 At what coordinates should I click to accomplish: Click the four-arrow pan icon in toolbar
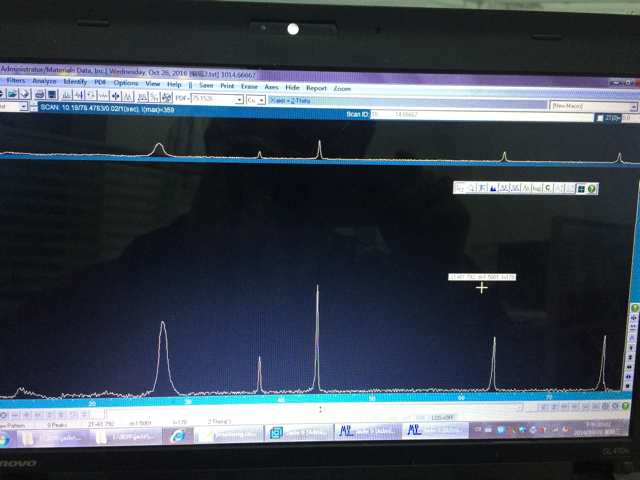(116, 96)
